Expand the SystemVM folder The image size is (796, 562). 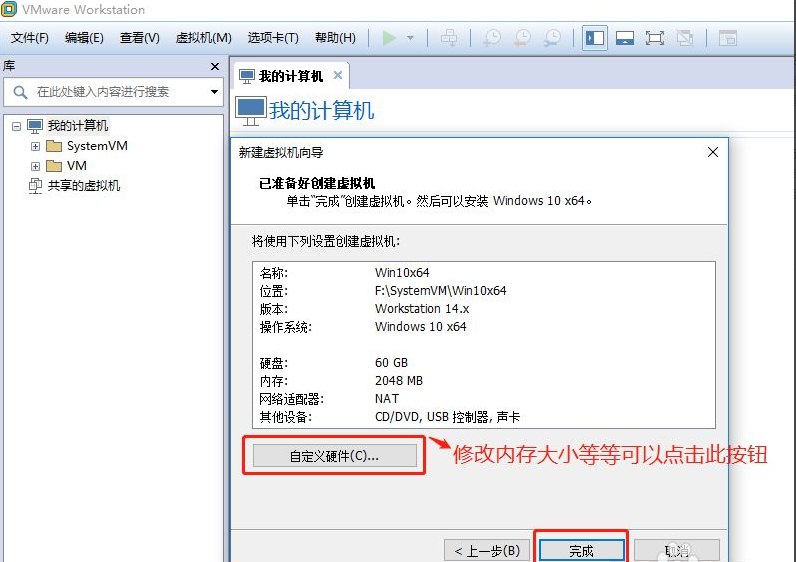(x=35, y=146)
